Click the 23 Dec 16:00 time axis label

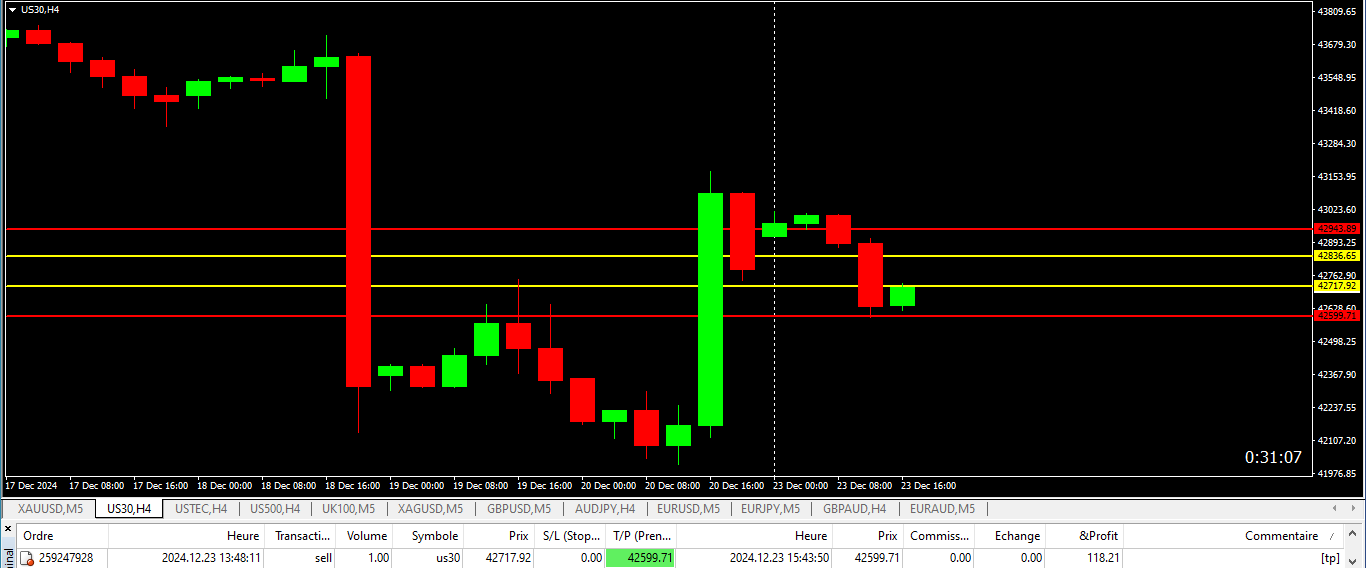point(928,486)
